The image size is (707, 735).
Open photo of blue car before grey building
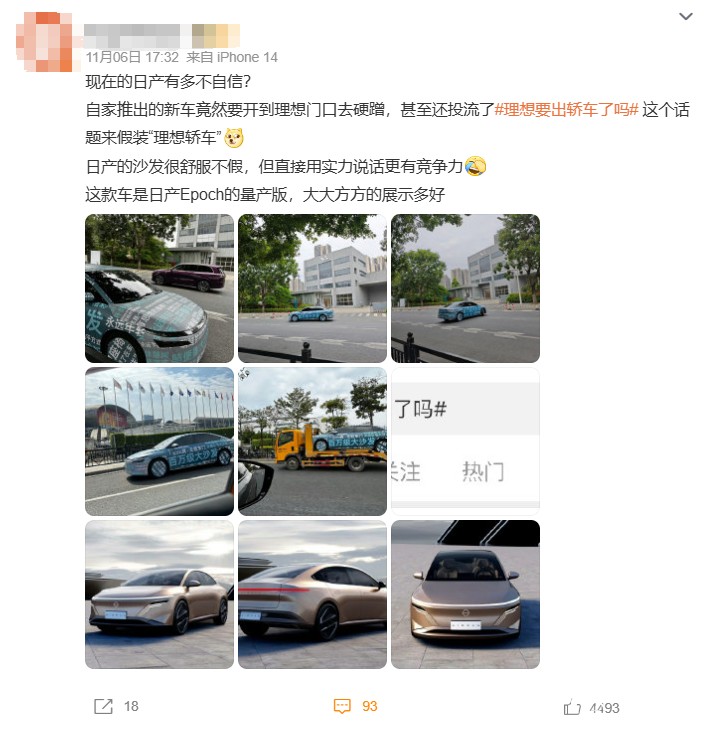(x=312, y=288)
